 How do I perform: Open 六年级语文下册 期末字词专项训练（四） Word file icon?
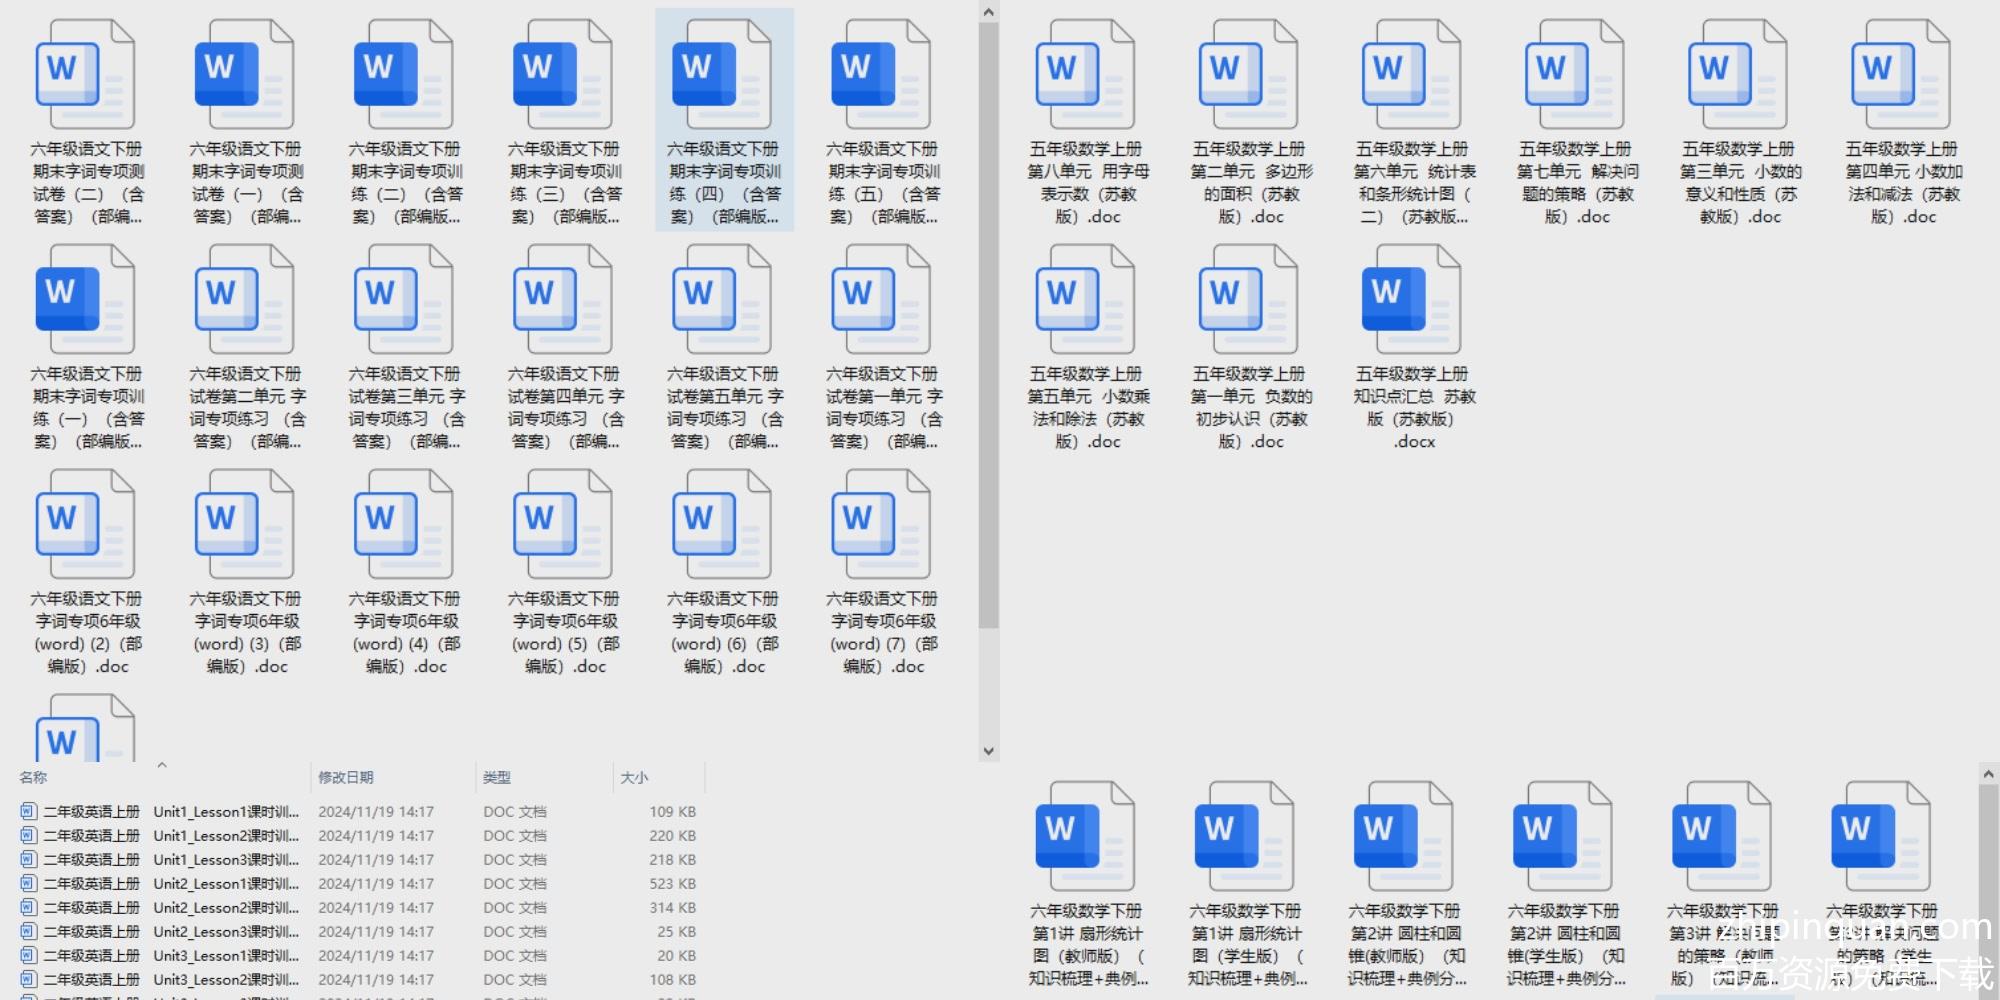tap(722, 75)
